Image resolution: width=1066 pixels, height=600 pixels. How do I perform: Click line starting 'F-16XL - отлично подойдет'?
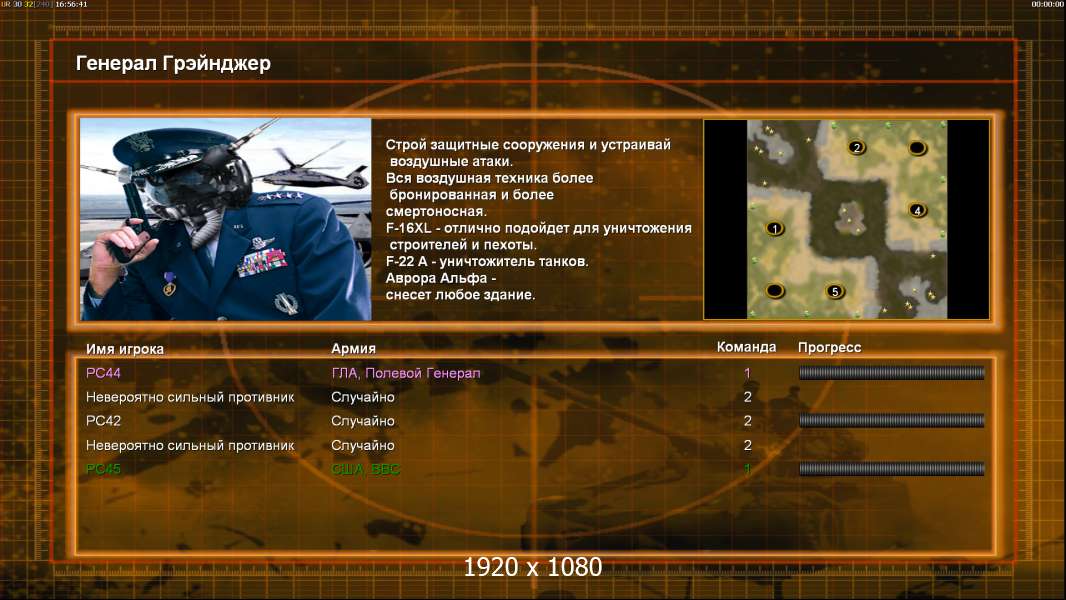pos(538,228)
